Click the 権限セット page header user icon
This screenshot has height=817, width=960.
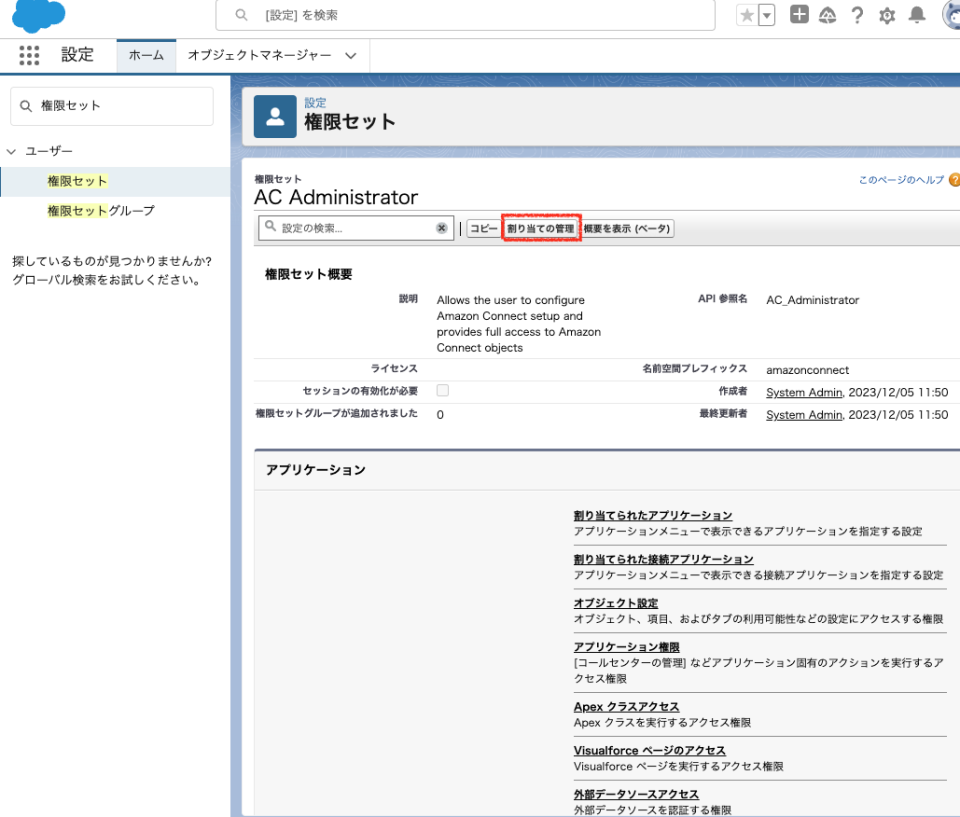[275, 116]
